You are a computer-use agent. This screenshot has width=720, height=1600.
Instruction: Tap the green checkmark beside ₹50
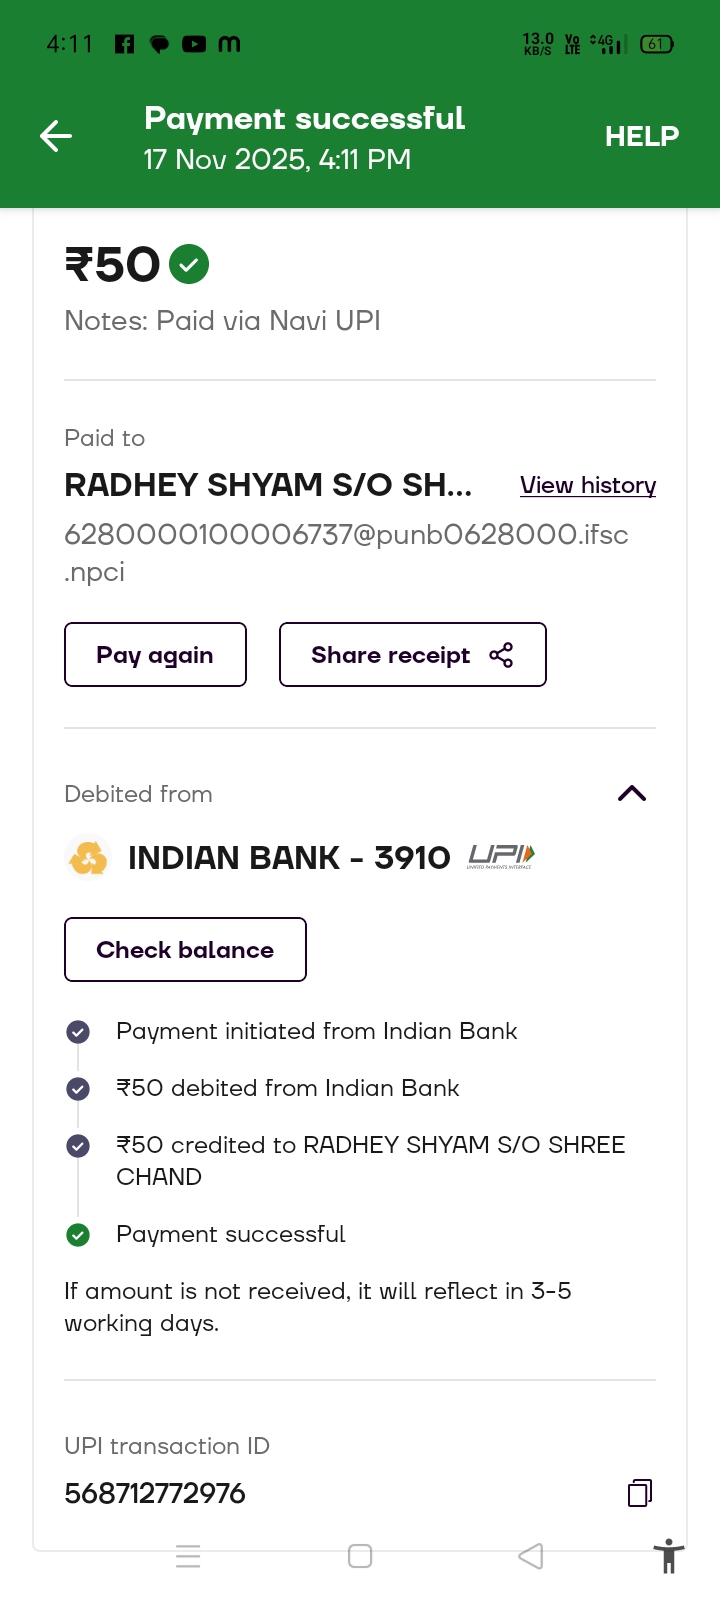(x=189, y=265)
